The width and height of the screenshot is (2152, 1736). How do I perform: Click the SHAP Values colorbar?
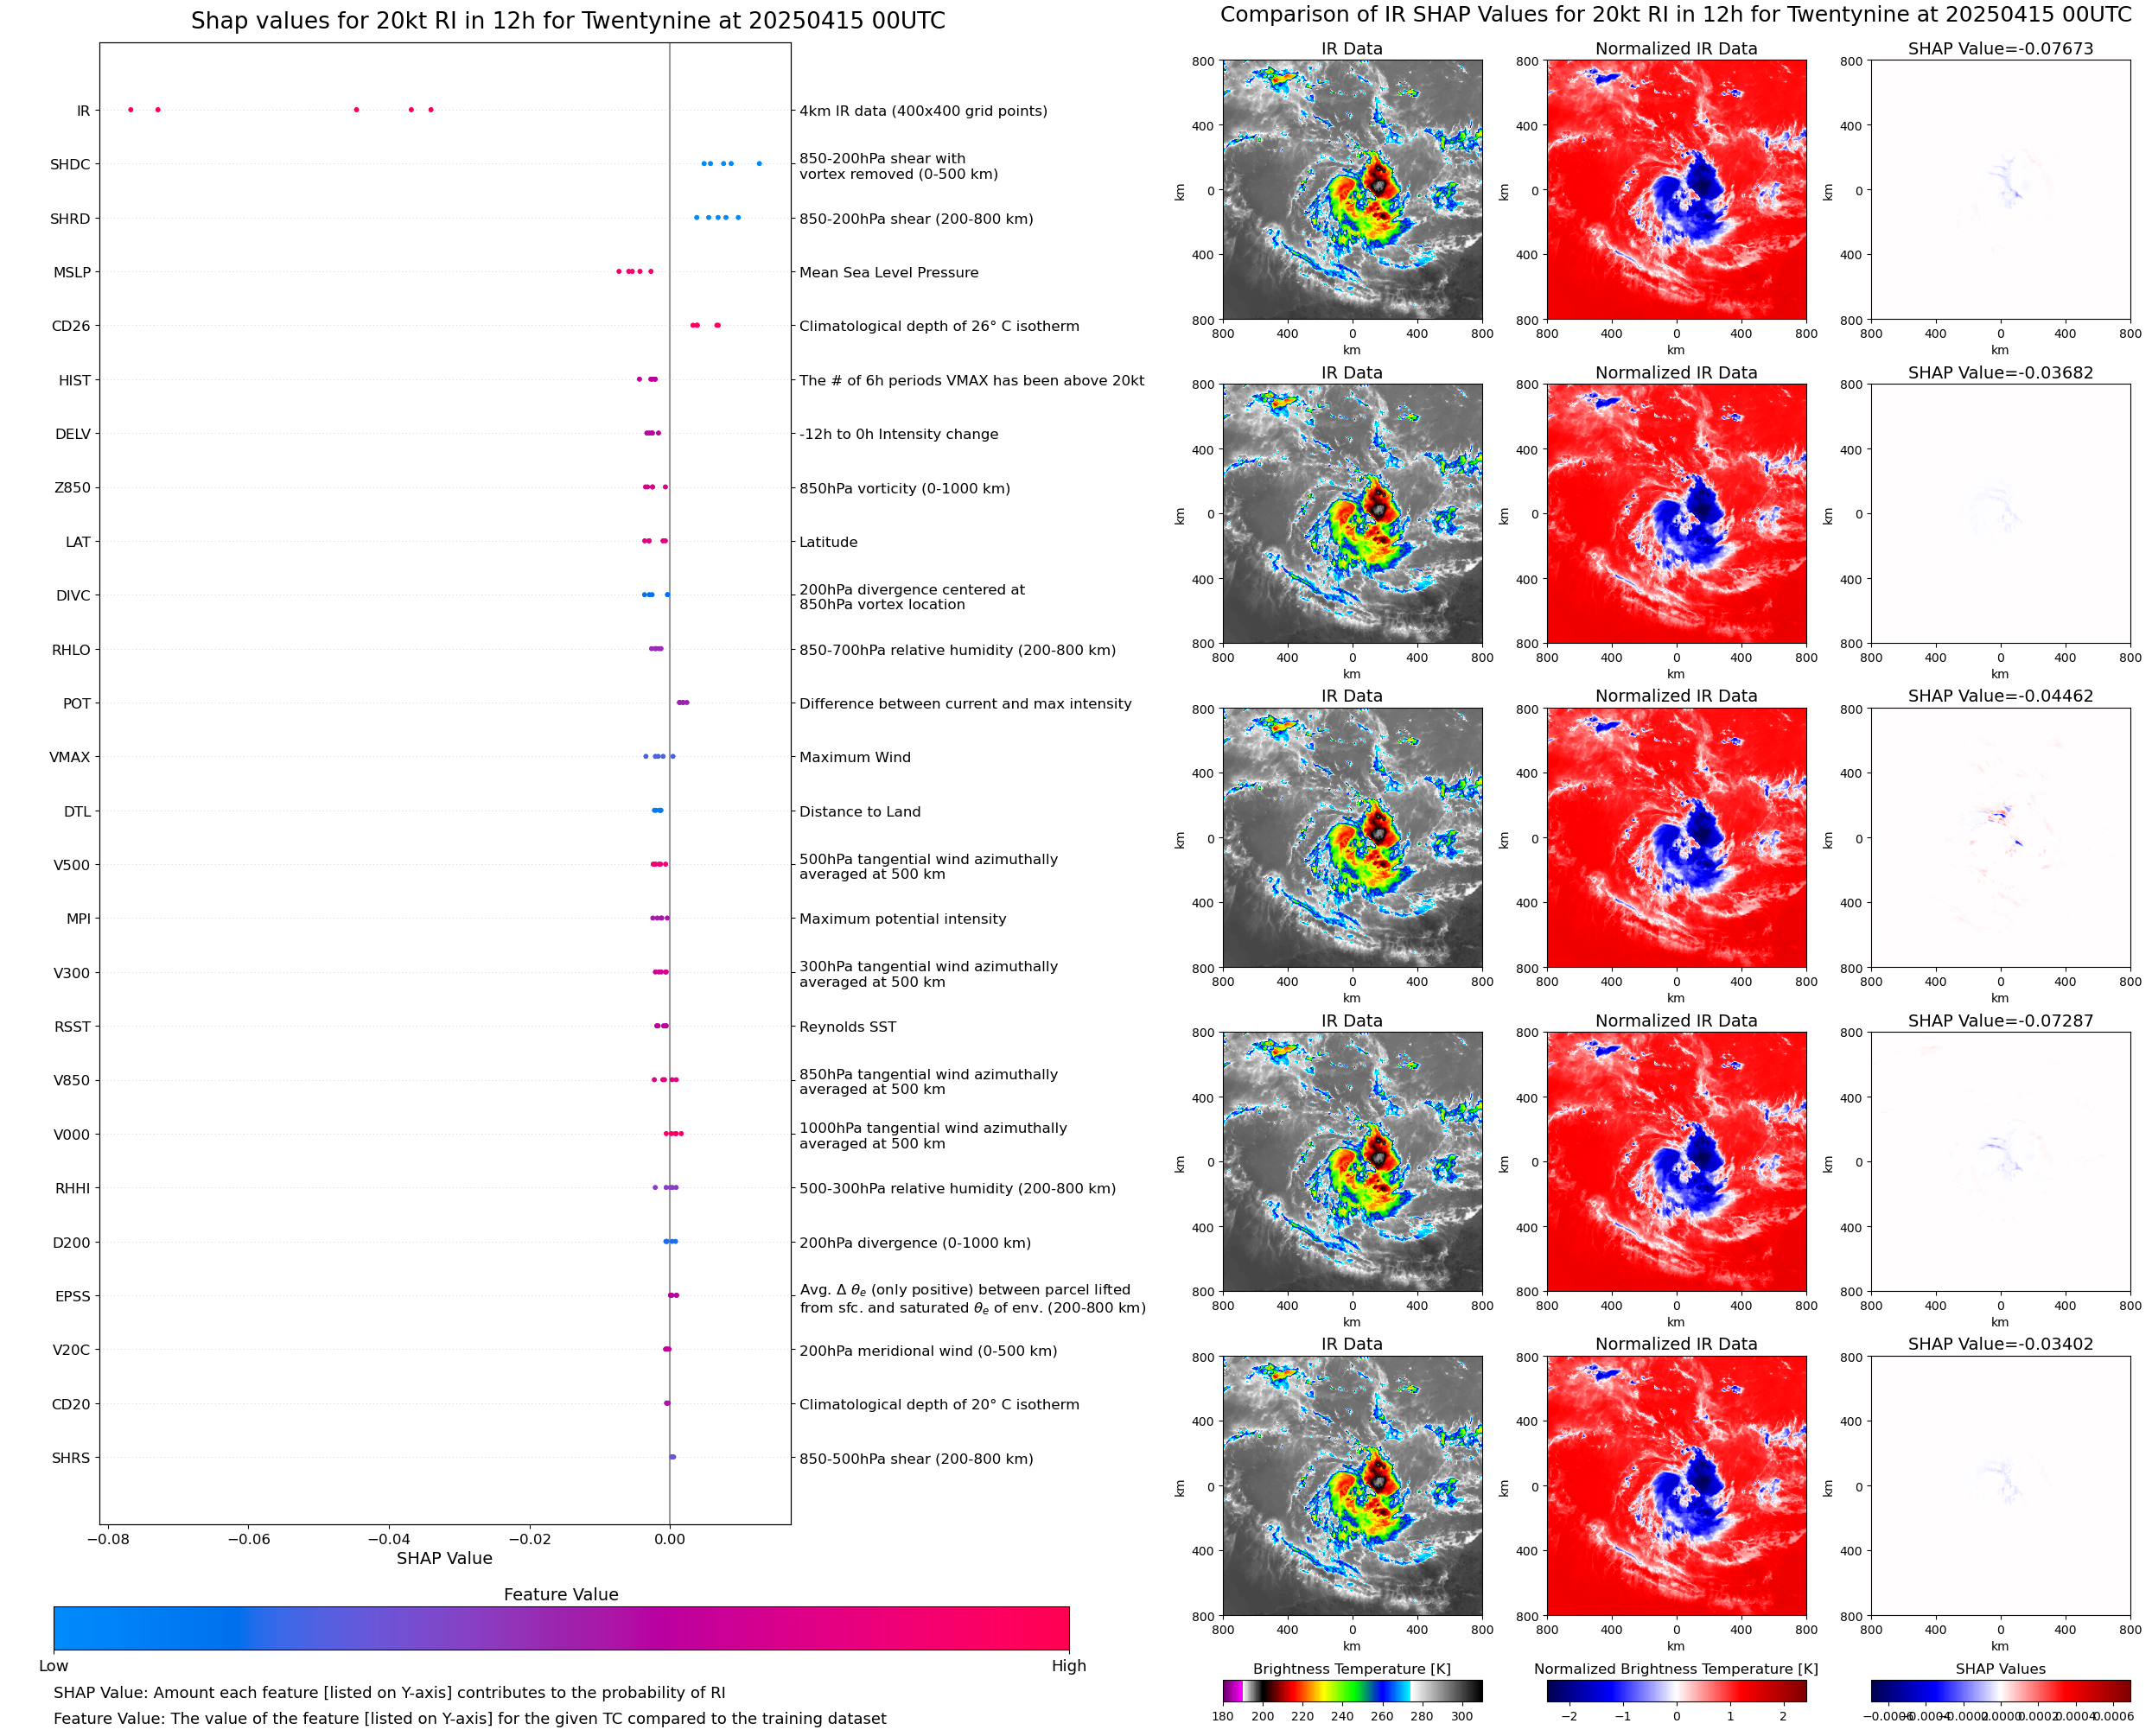pyautogui.click(x=1999, y=1690)
